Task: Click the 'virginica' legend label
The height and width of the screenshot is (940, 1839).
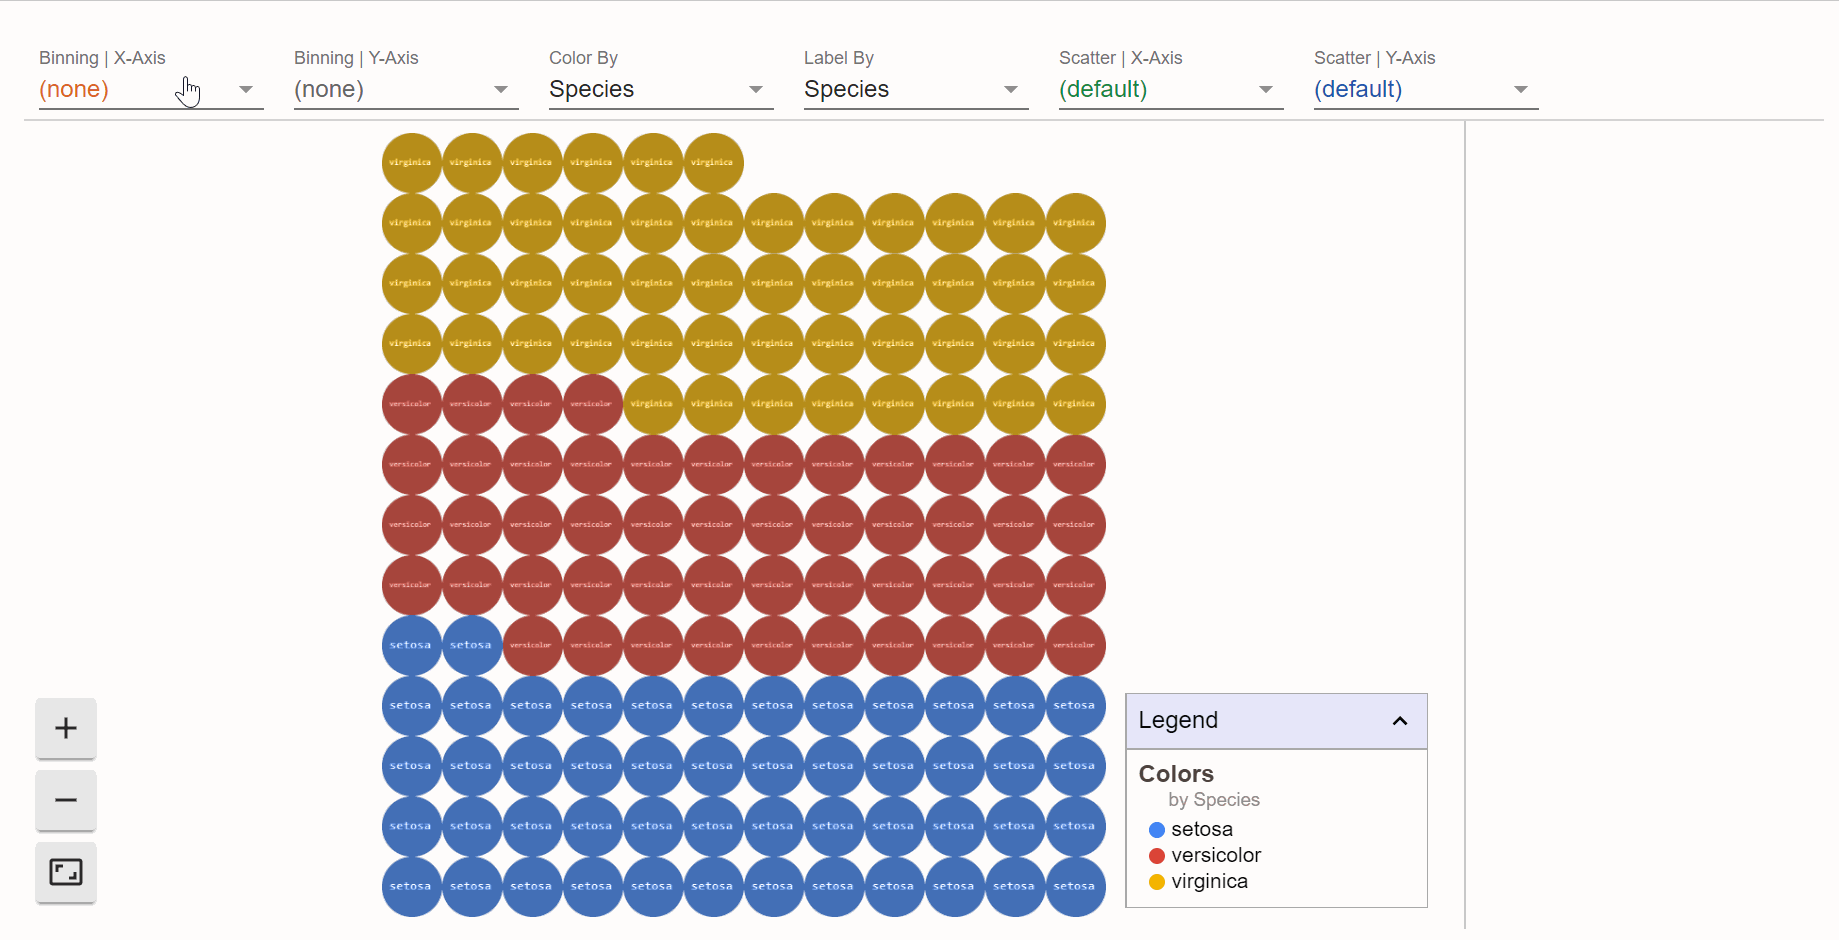Action: (x=1210, y=881)
